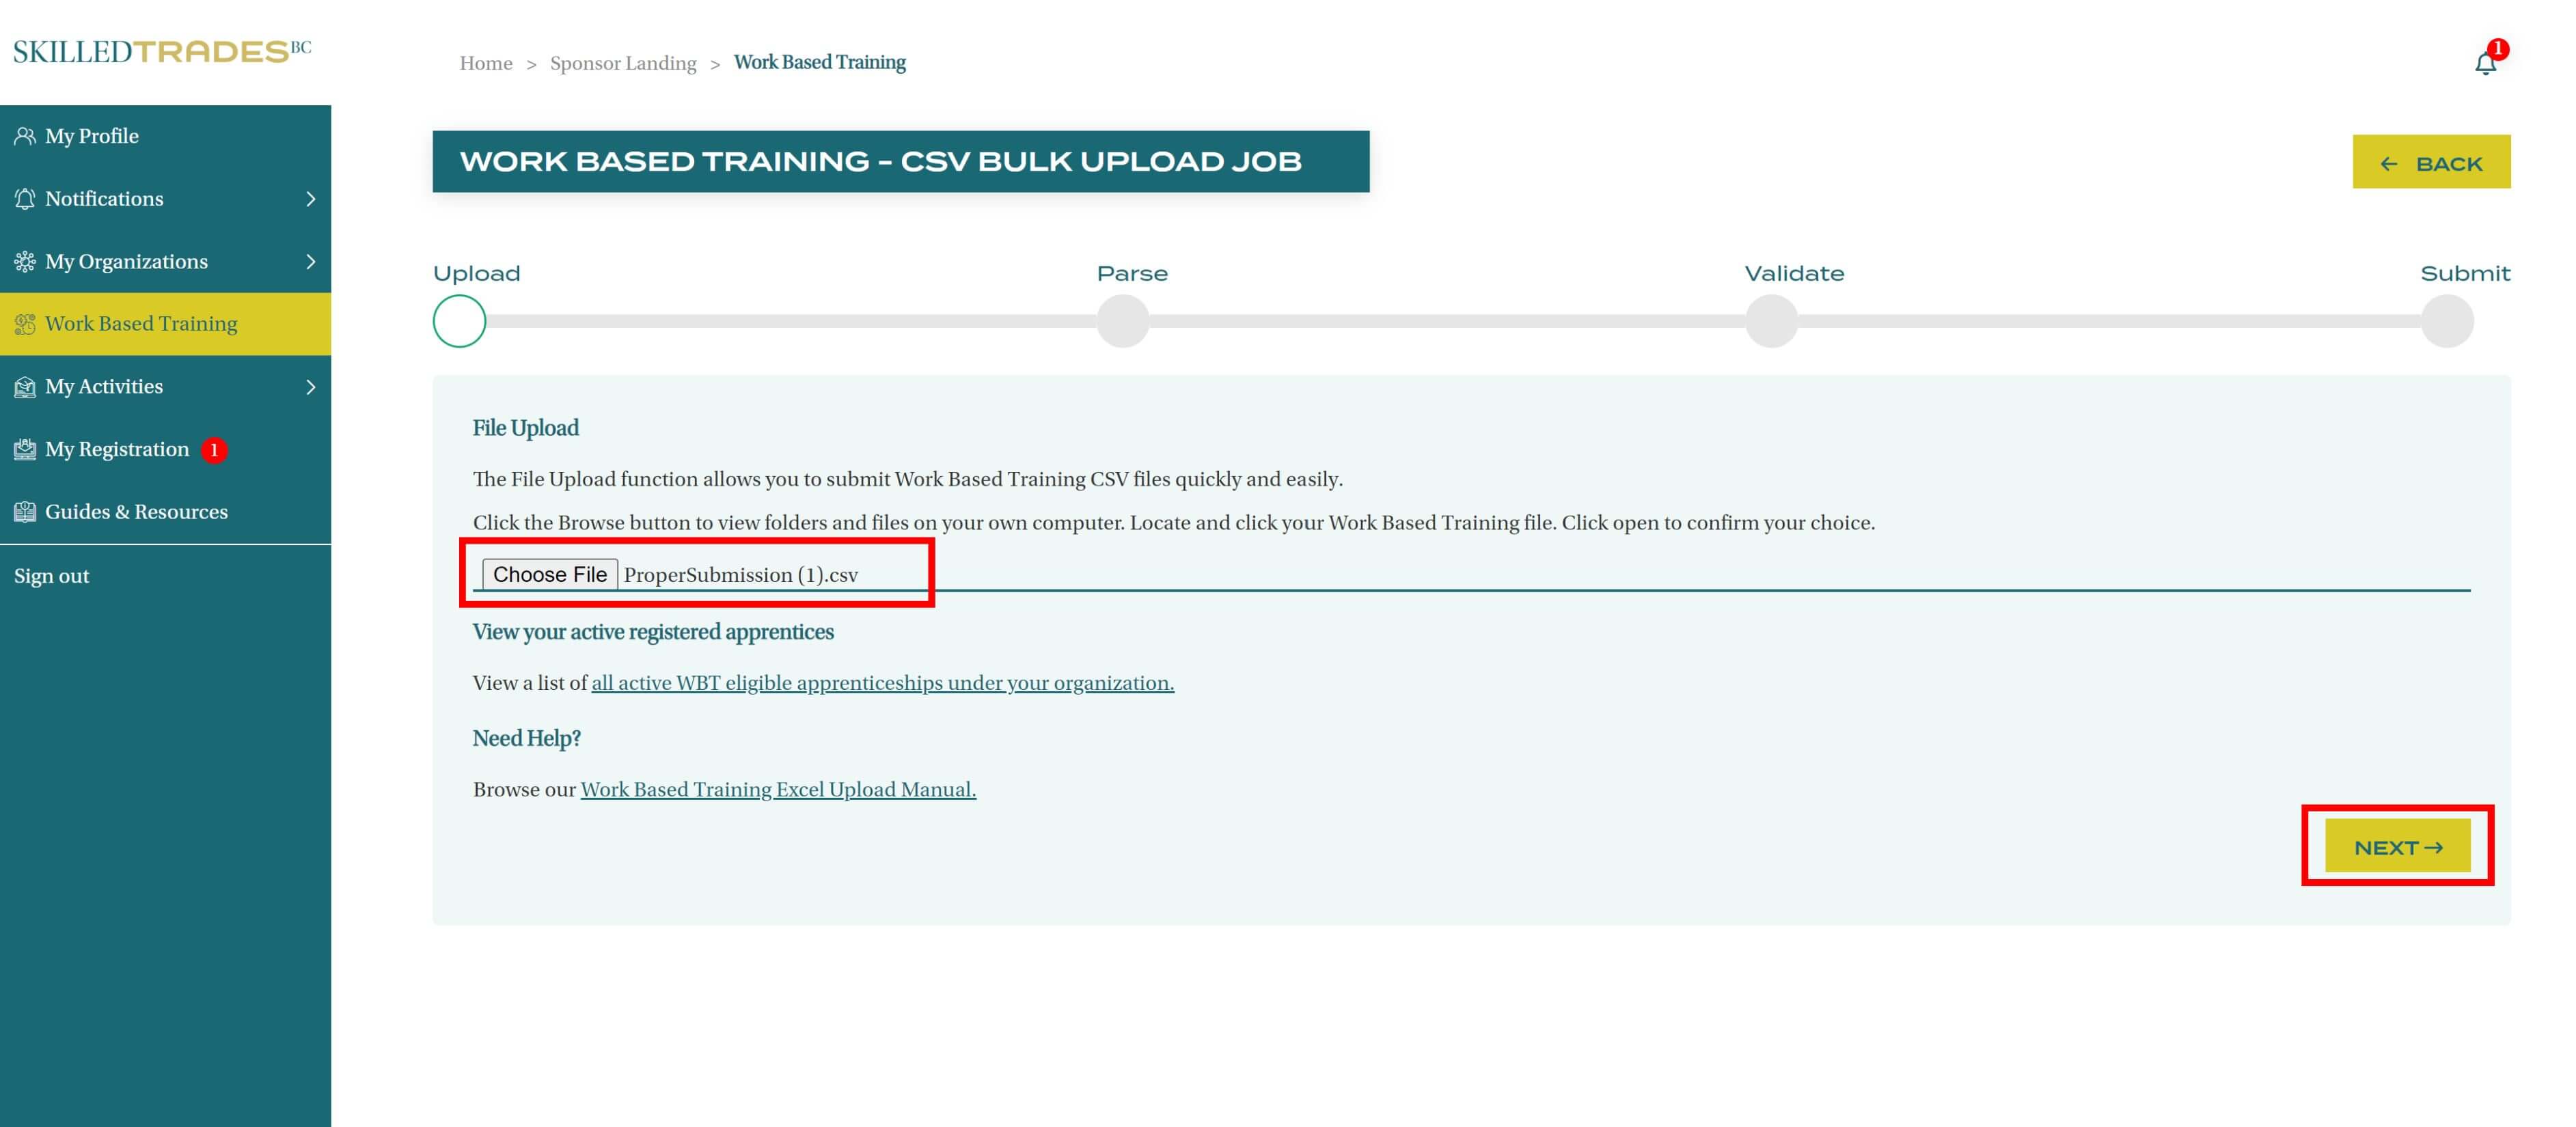Expand the Notifications submenu chevron

310,199
